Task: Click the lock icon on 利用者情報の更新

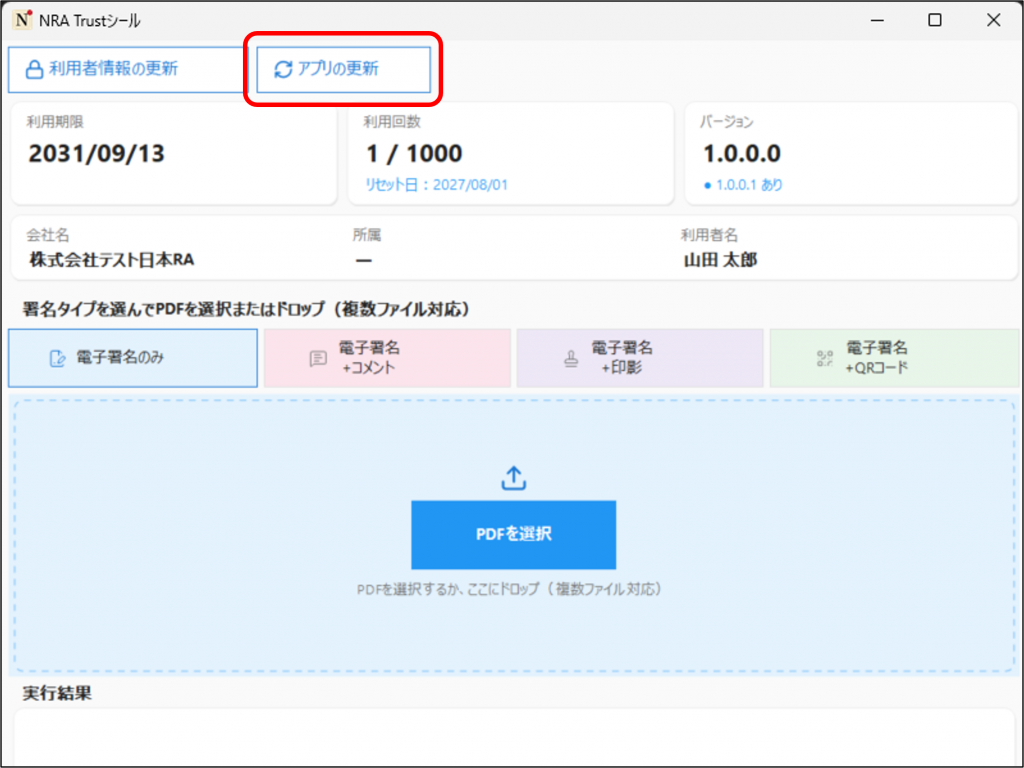Action: [x=34, y=69]
